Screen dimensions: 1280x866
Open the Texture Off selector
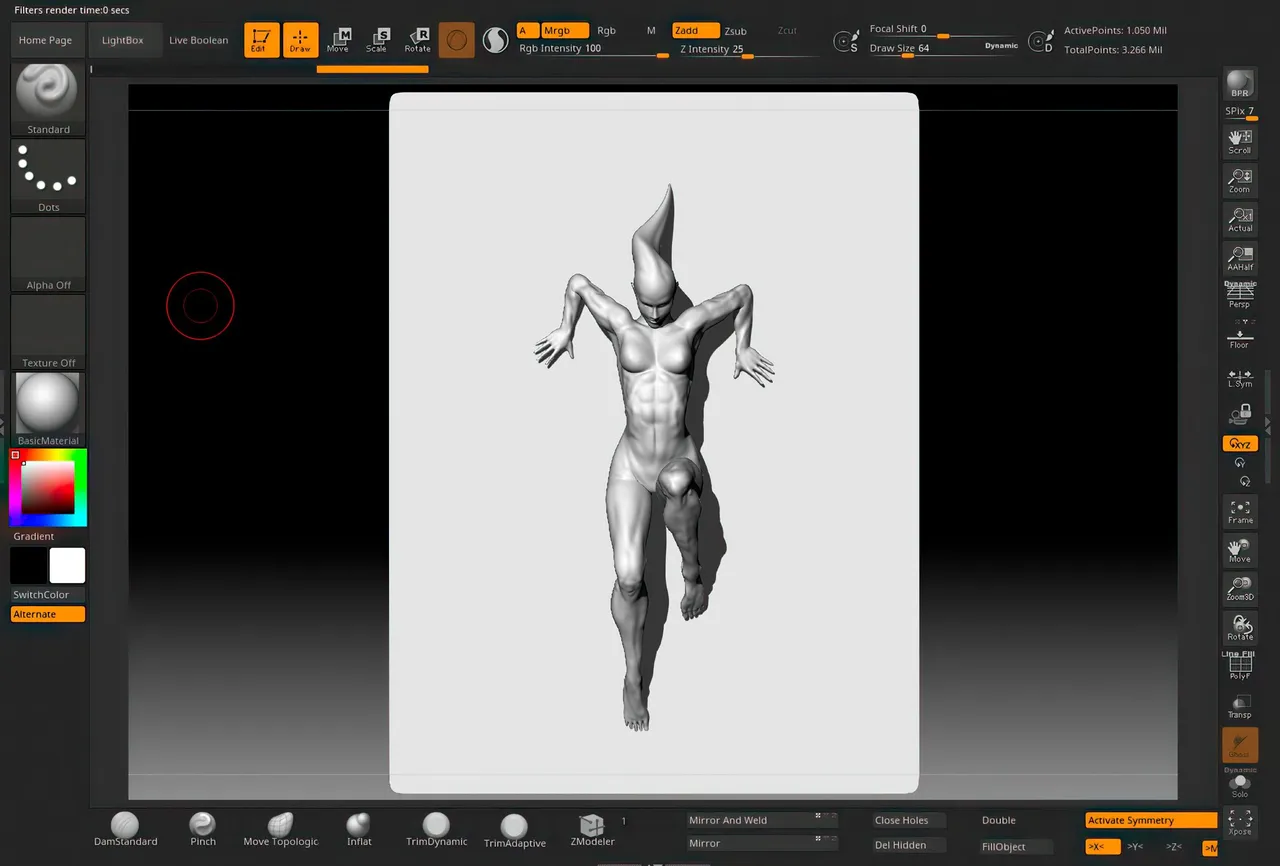[x=48, y=333]
